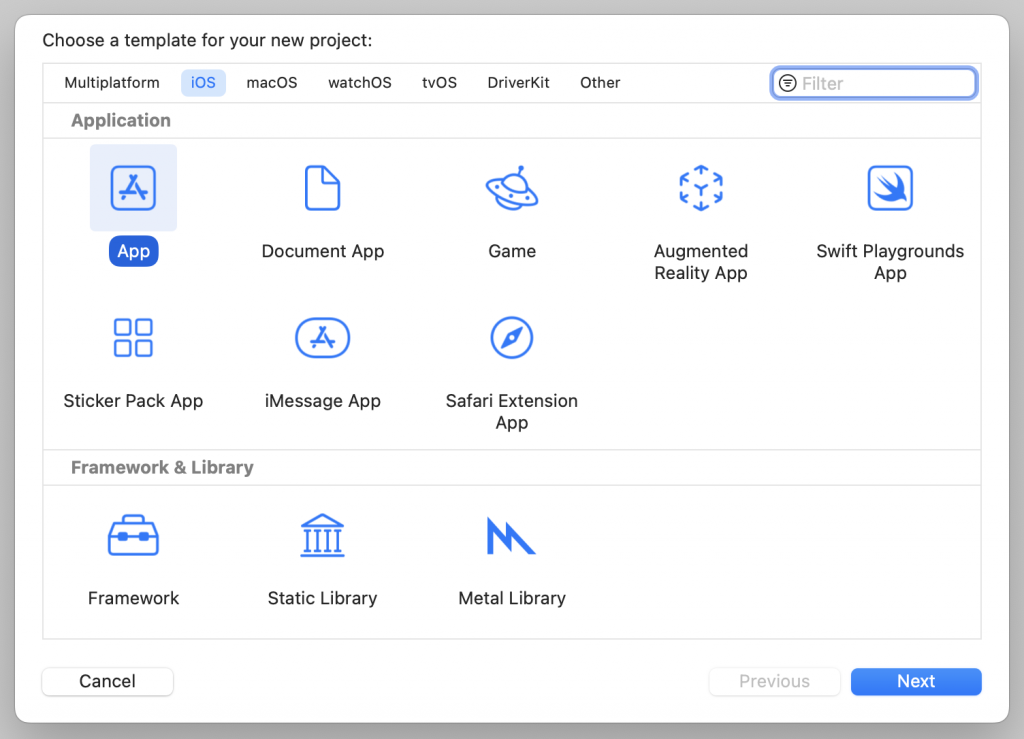Open the tvOS tab

click(x=440, y=83)
